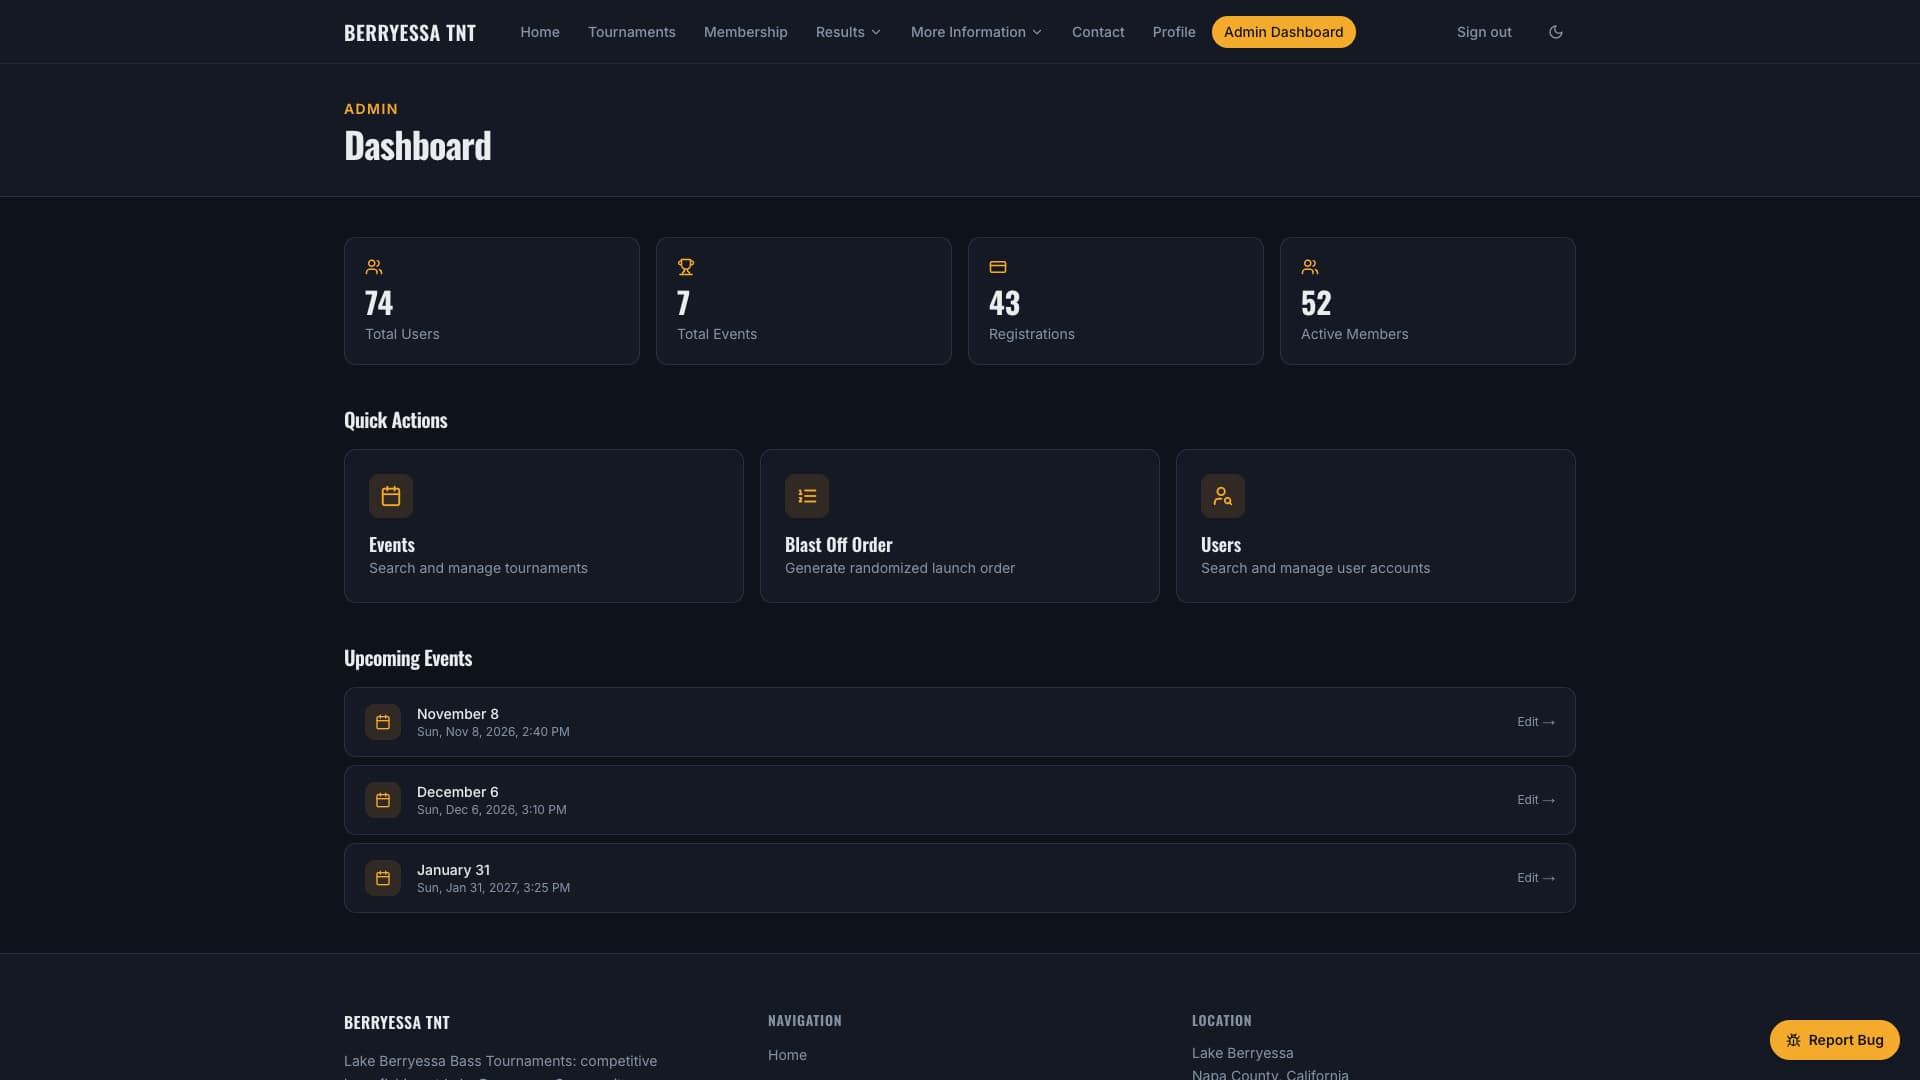
Task: Click the bug icon in Report Bug
Action: [x=1793, y=1040]
